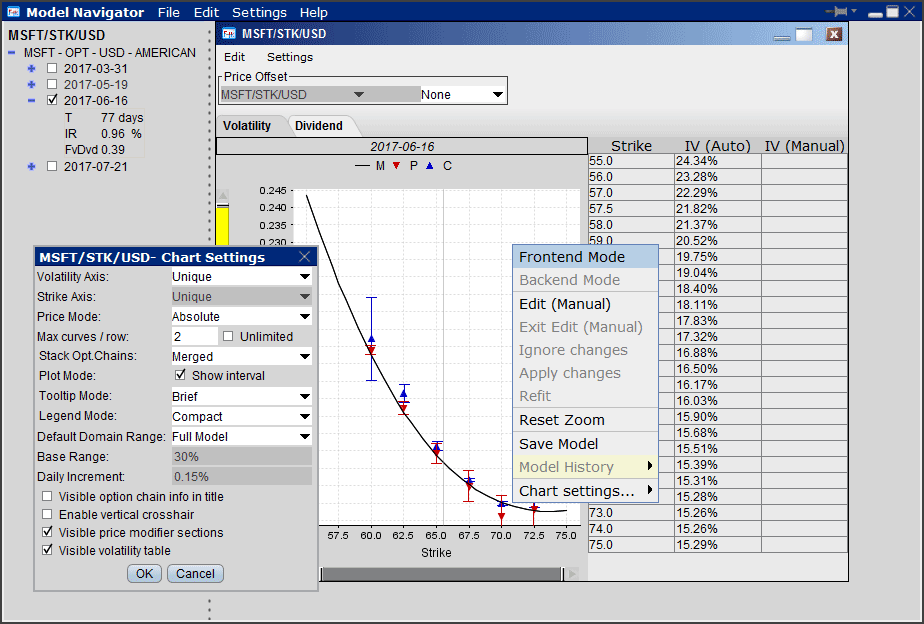Switch to the Volatility tab
Viewport: 924px width, 624px height.
(247, 126)
